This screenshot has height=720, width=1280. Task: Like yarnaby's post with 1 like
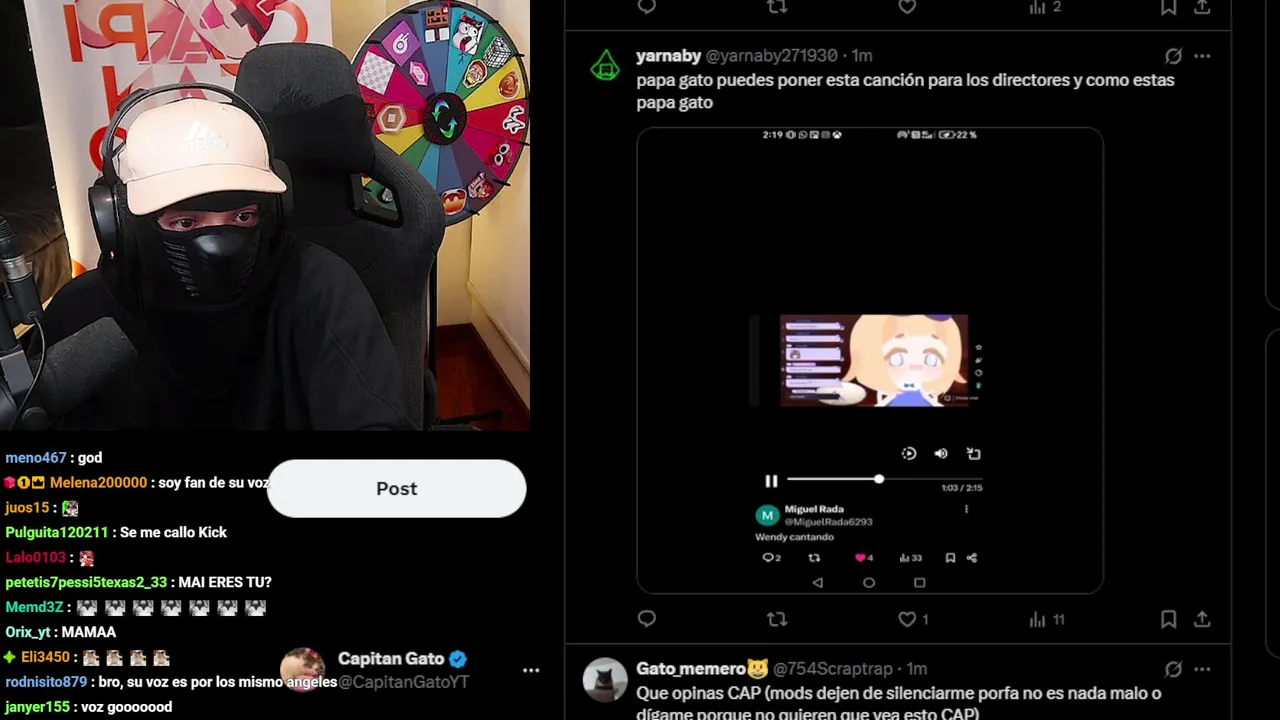(x=913, y=619)
